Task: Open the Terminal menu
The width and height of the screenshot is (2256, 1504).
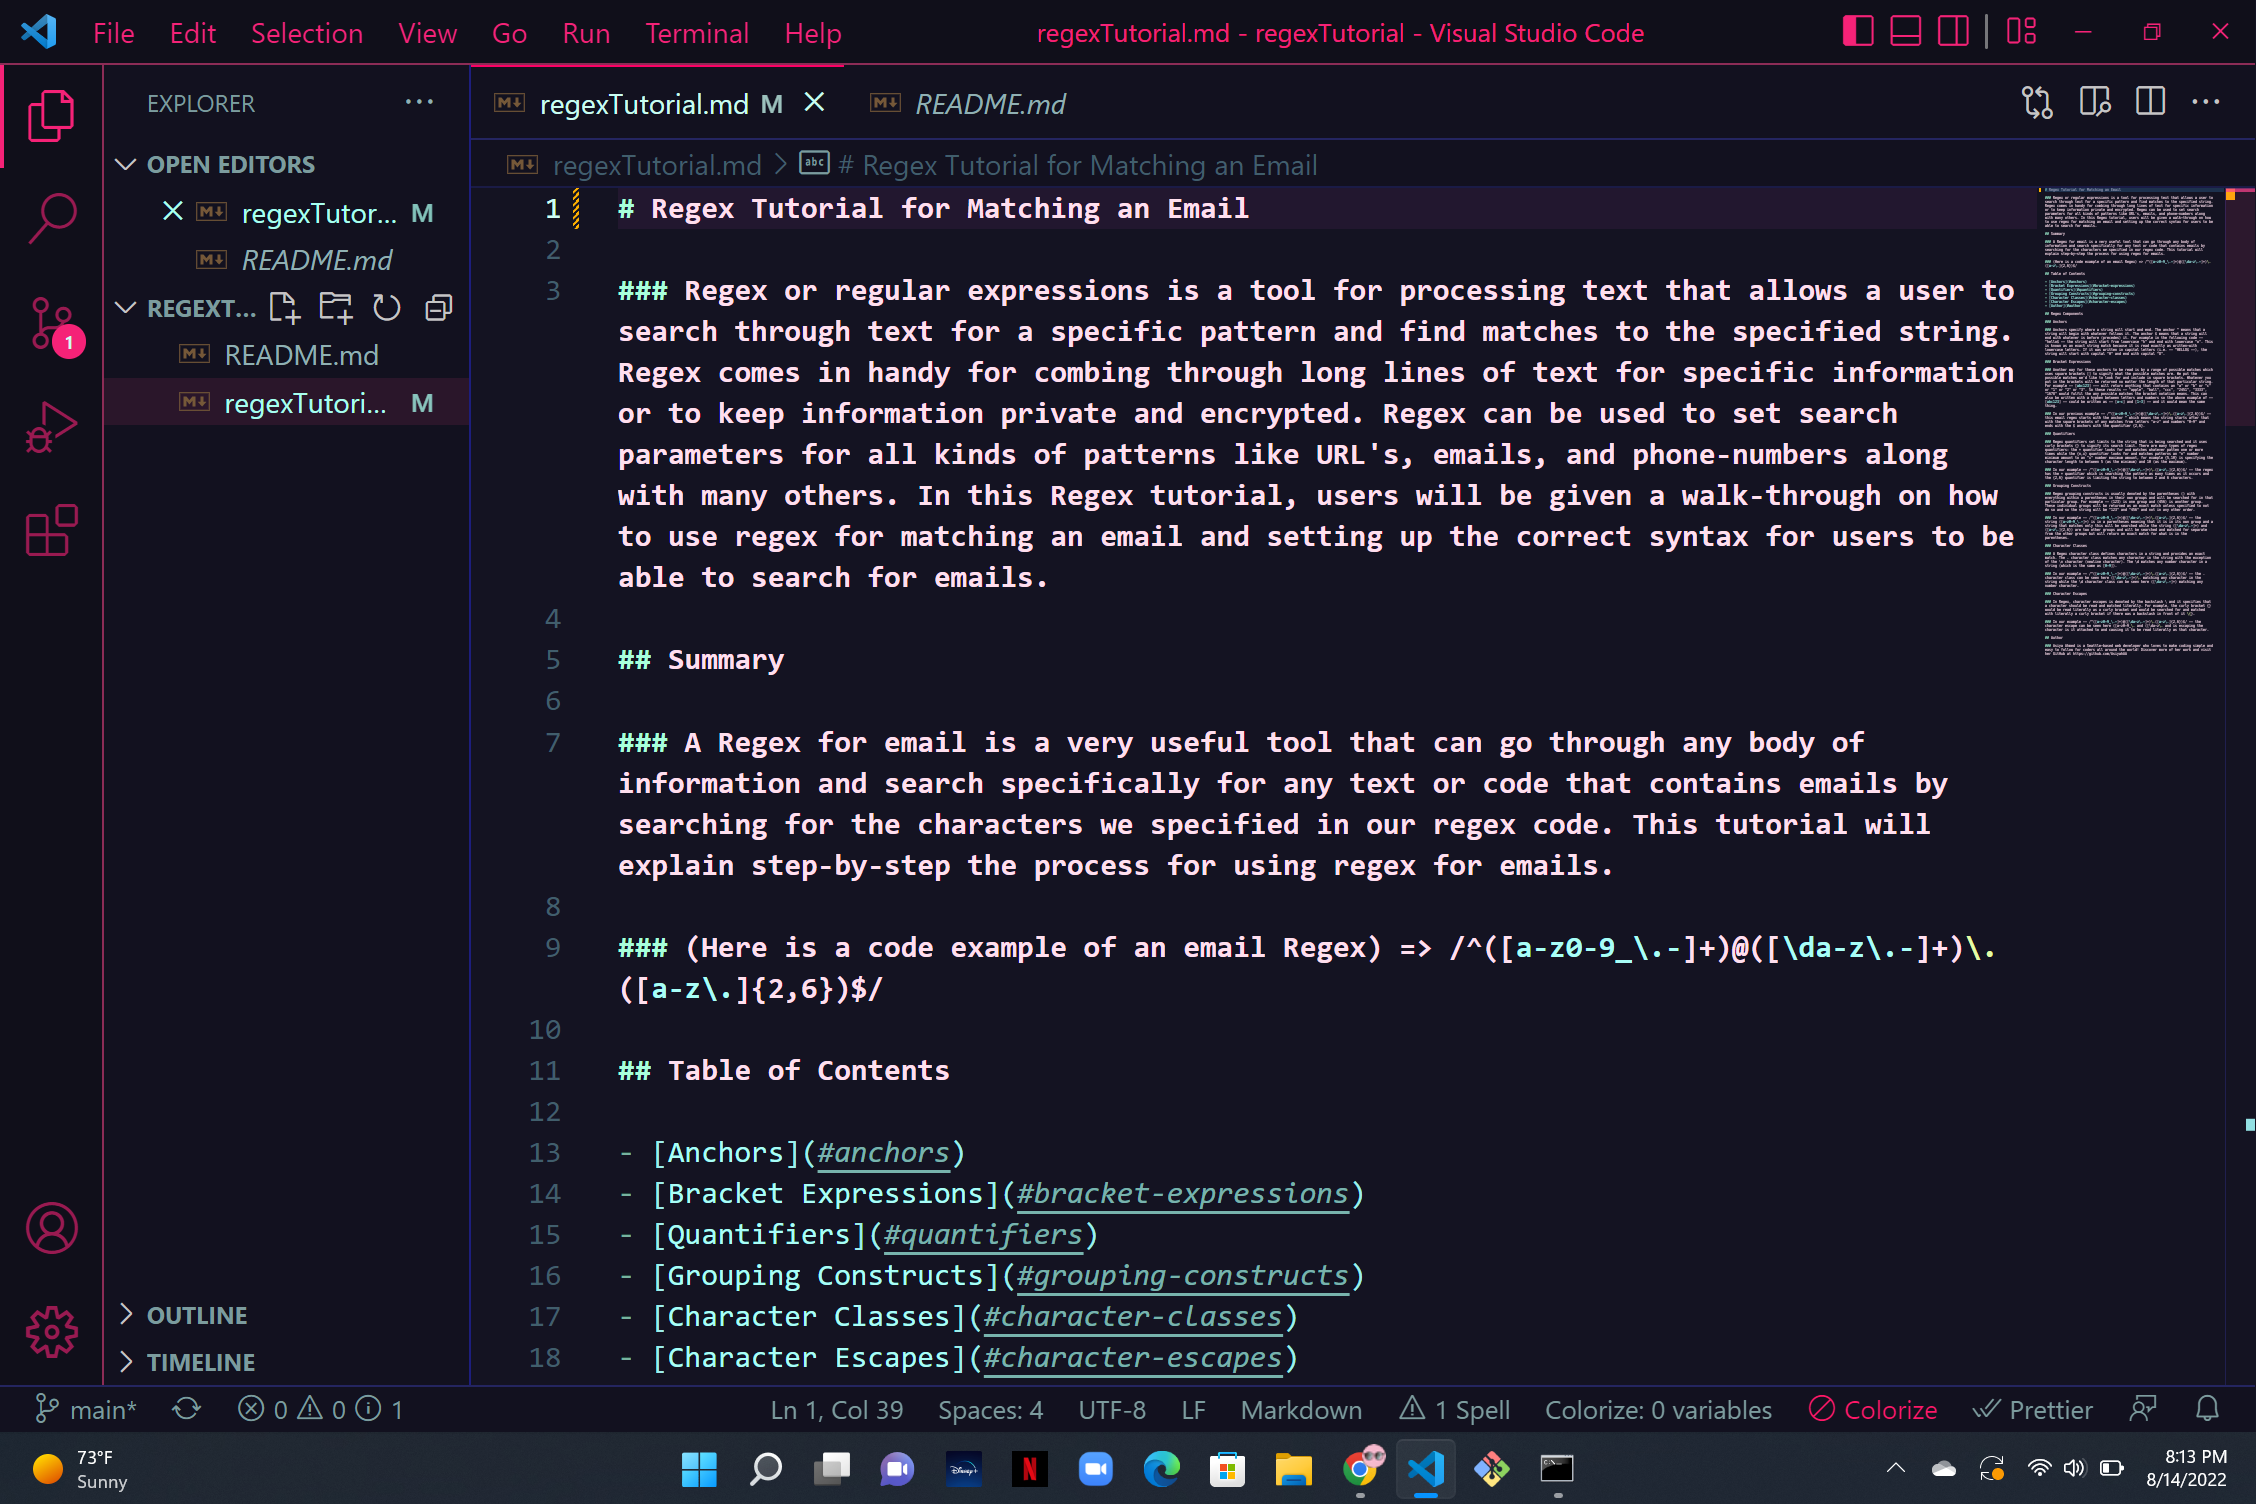Action: [x=697, y=33]
